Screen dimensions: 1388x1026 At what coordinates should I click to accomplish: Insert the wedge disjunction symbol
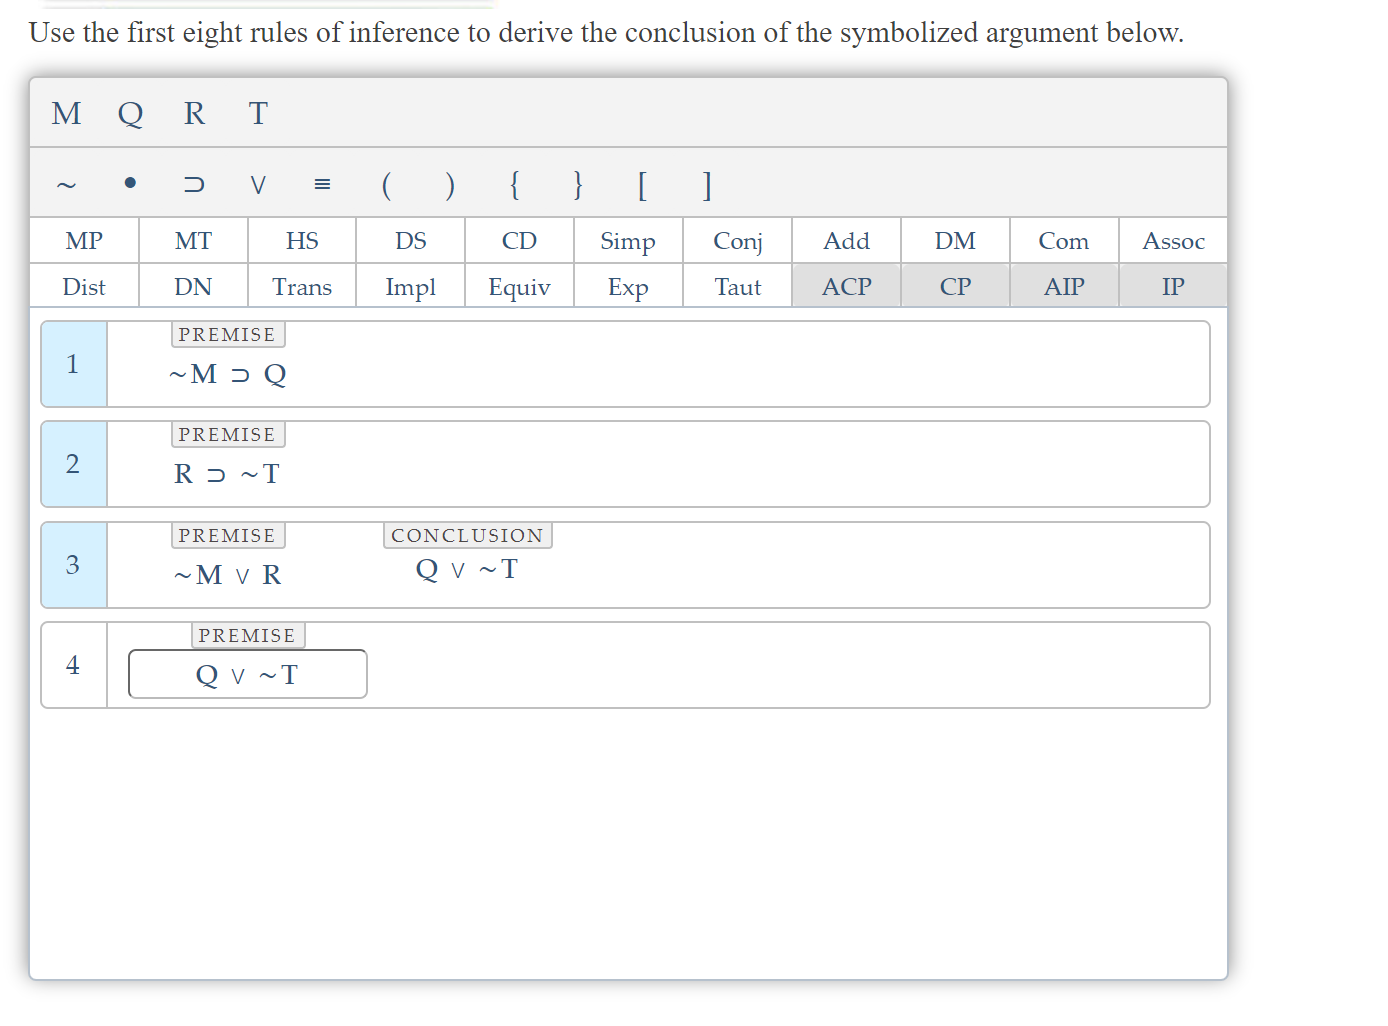tap(257, 185)
